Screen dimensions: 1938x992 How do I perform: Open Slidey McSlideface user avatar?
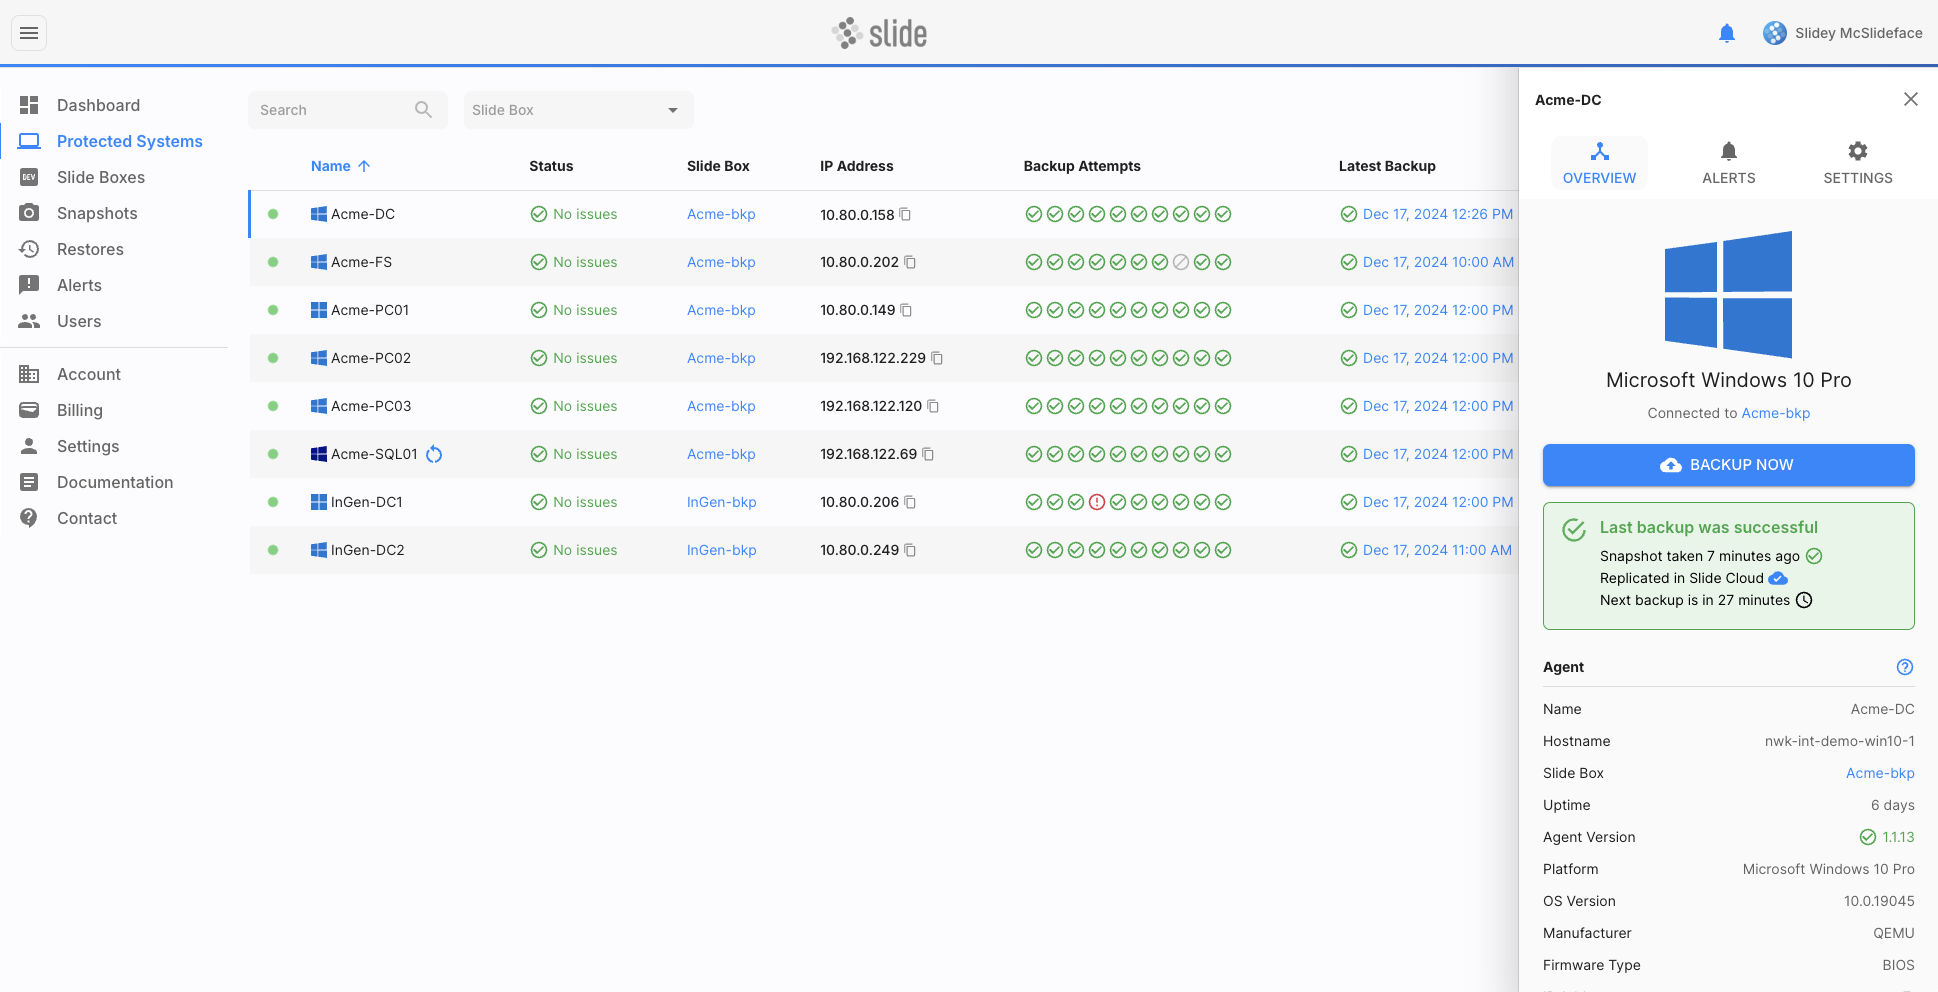[1774, 33]
